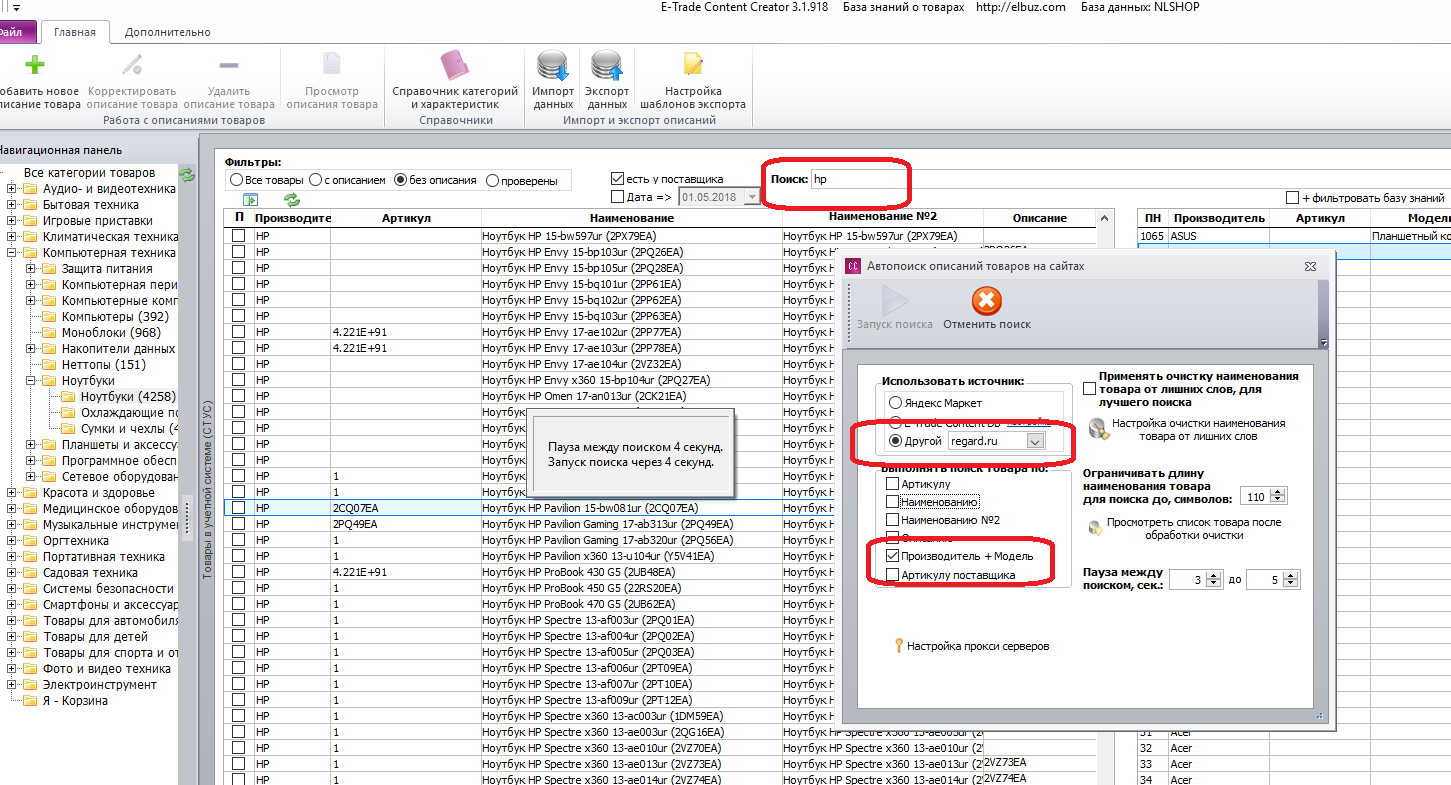Viewport: 1451px width, 785px height.
Task: Decrease the maximum pause seconds spinner
Action: (x=1291, y=583)
